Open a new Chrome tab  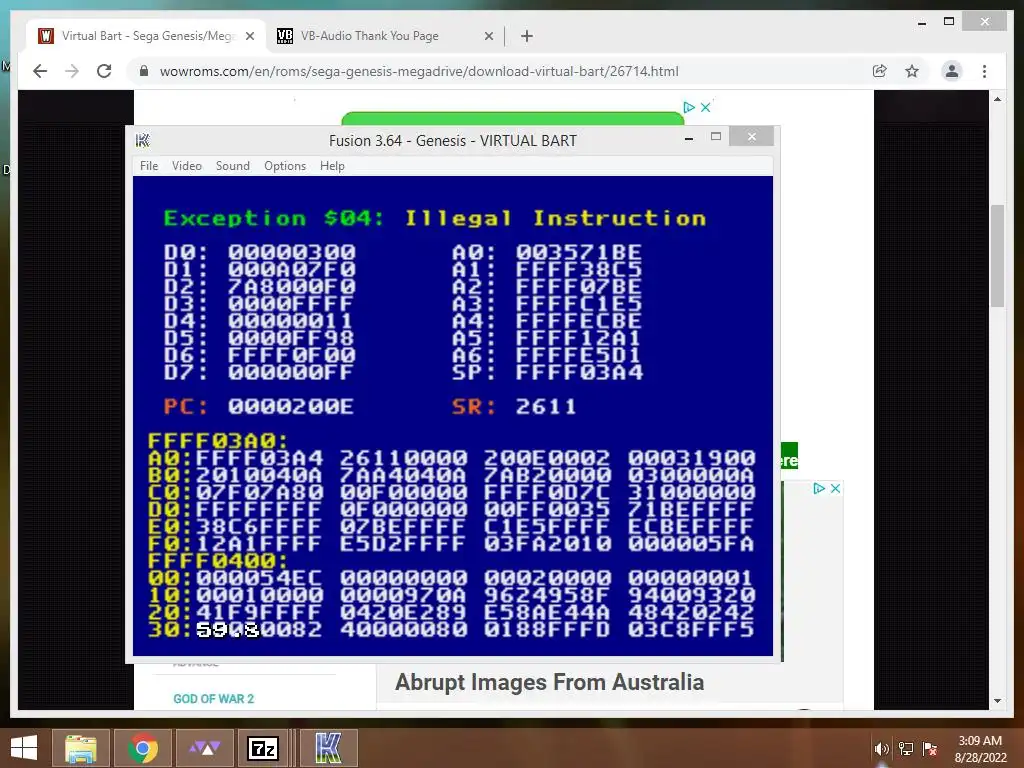click(527, 36)
